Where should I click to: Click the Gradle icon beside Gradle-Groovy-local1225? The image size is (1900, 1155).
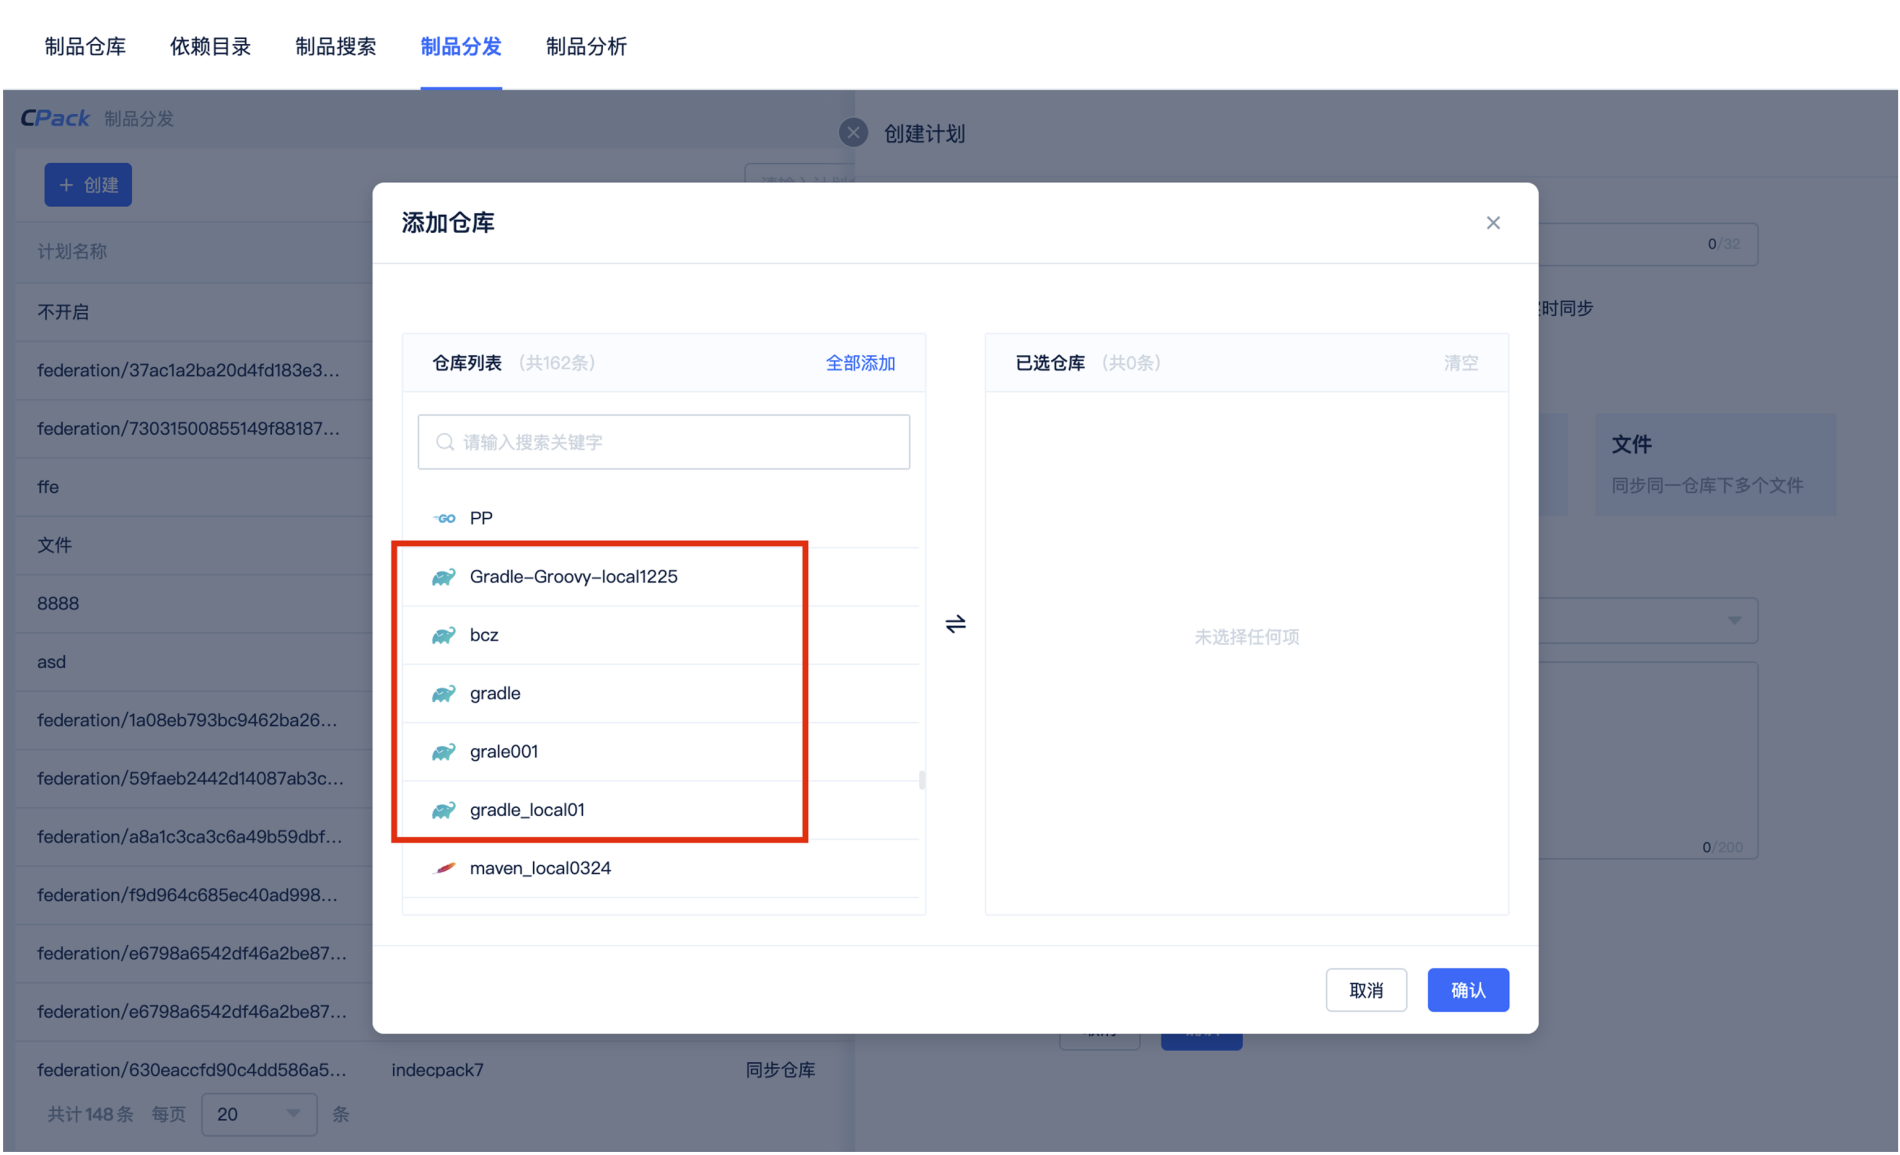(444, 577)
